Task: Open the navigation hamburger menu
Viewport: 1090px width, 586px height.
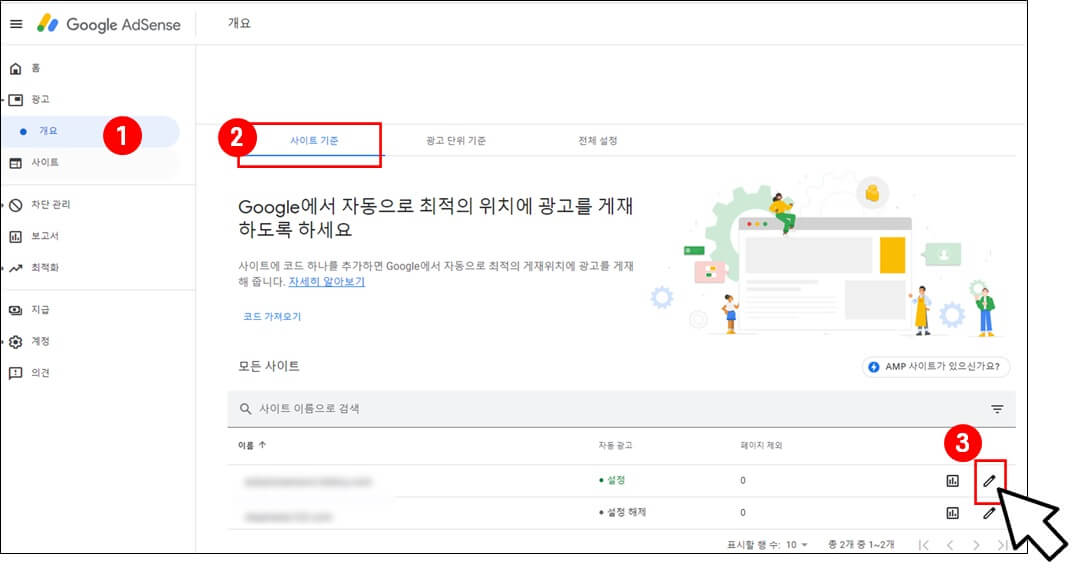Action: tap(16, 23)
